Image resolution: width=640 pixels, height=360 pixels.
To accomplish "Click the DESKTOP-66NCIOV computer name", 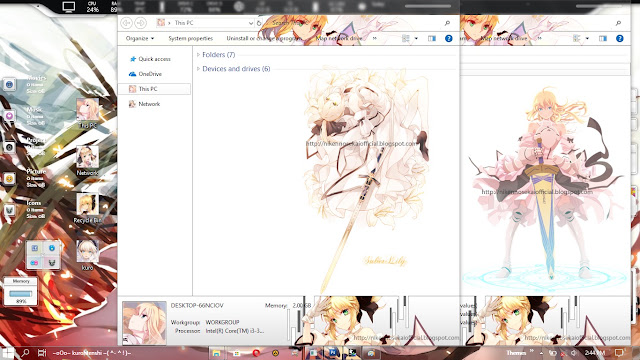I will tap(197, 305).
